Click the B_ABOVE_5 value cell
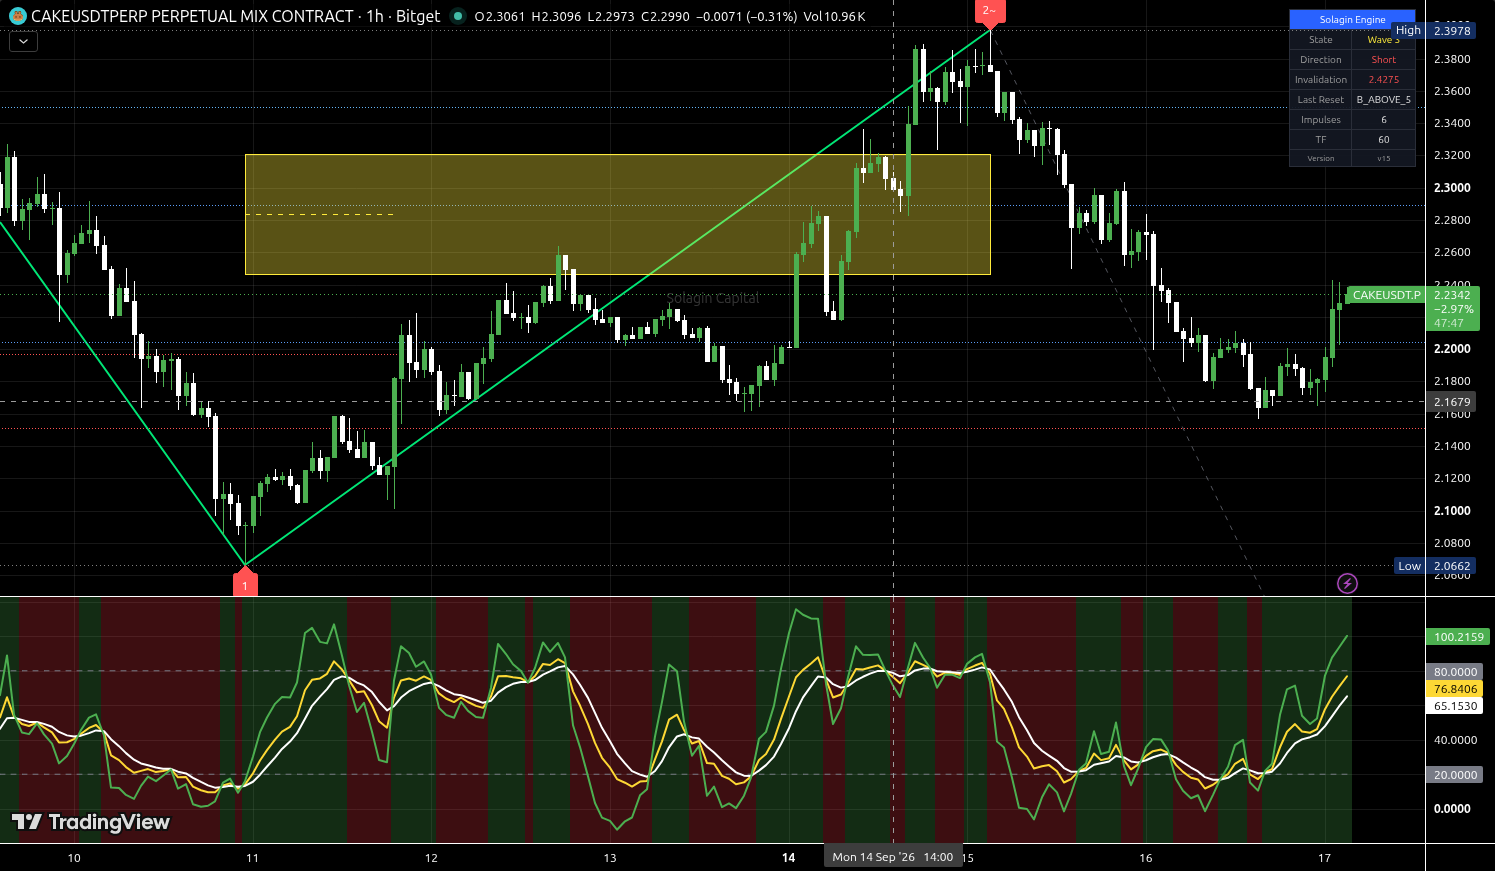 pyautogui.click(x=1383, y=100)
